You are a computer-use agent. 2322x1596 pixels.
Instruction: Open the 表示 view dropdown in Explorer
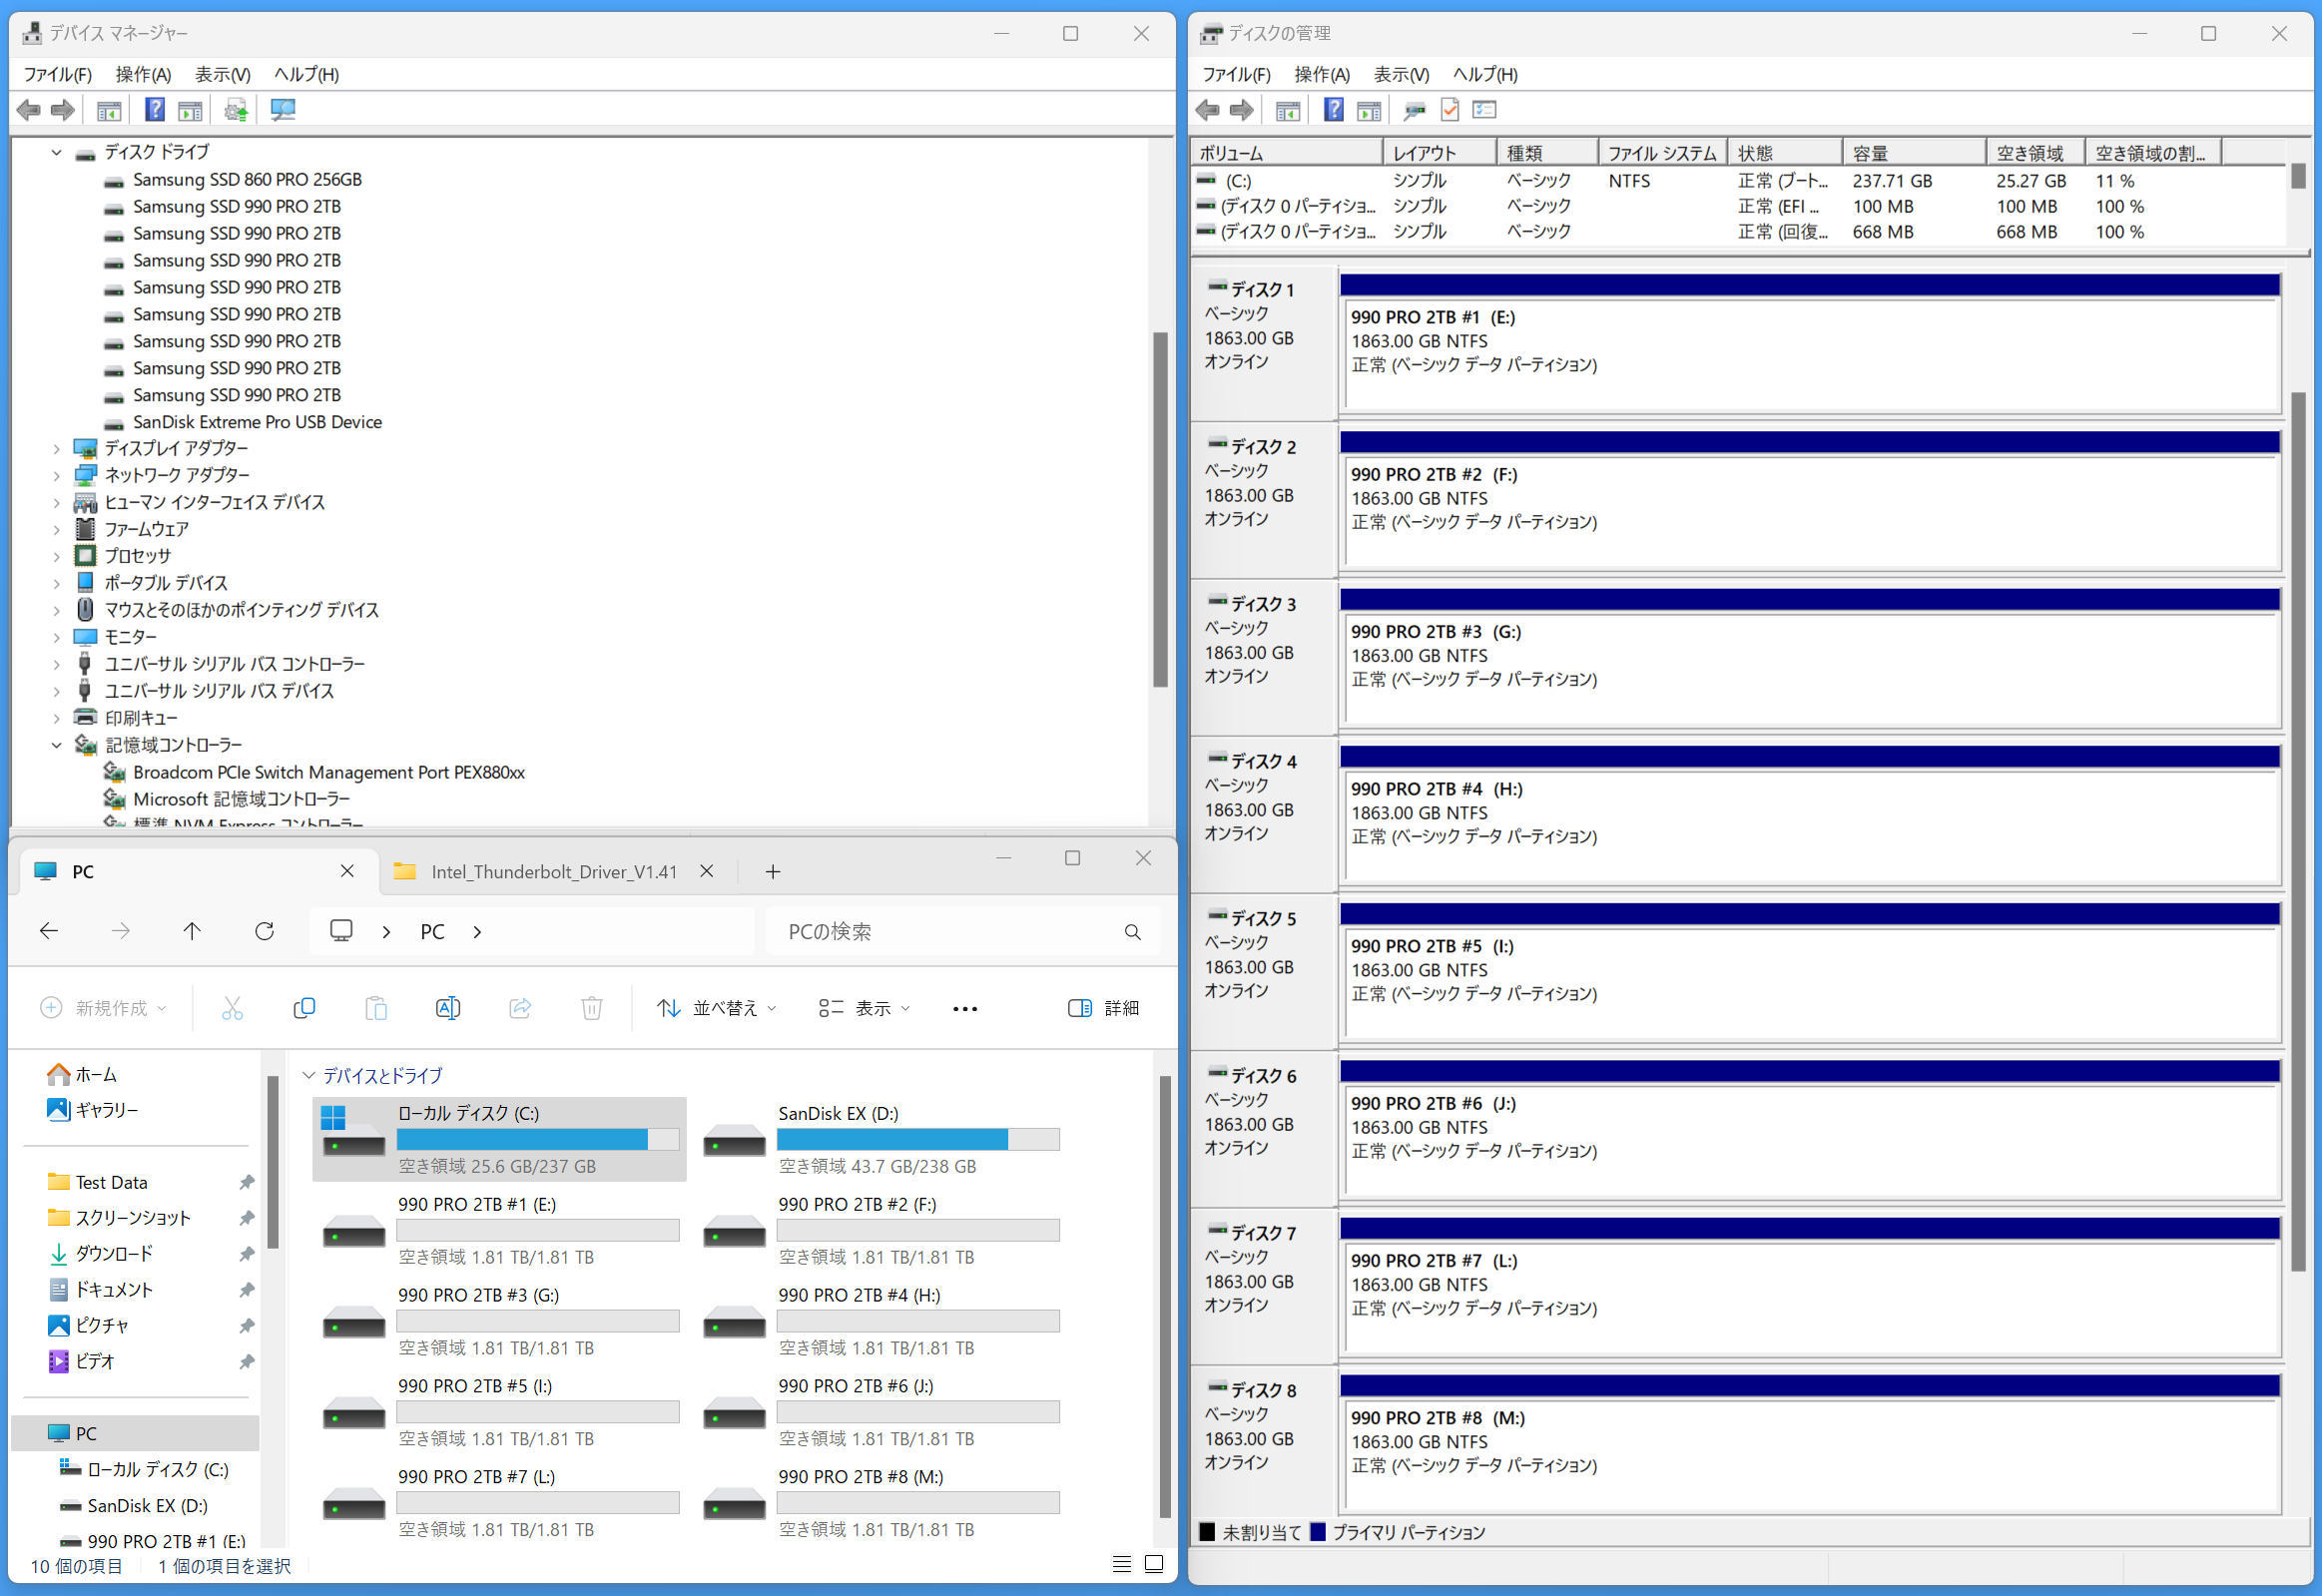tap(864, 1008)
